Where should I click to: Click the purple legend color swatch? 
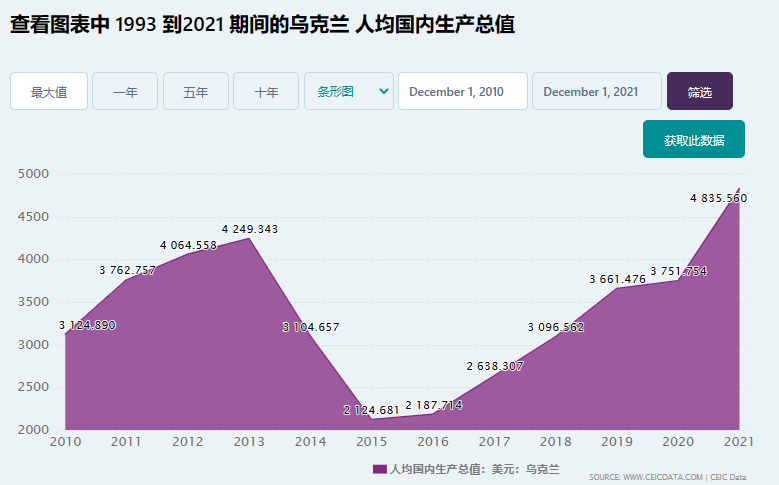379,469
